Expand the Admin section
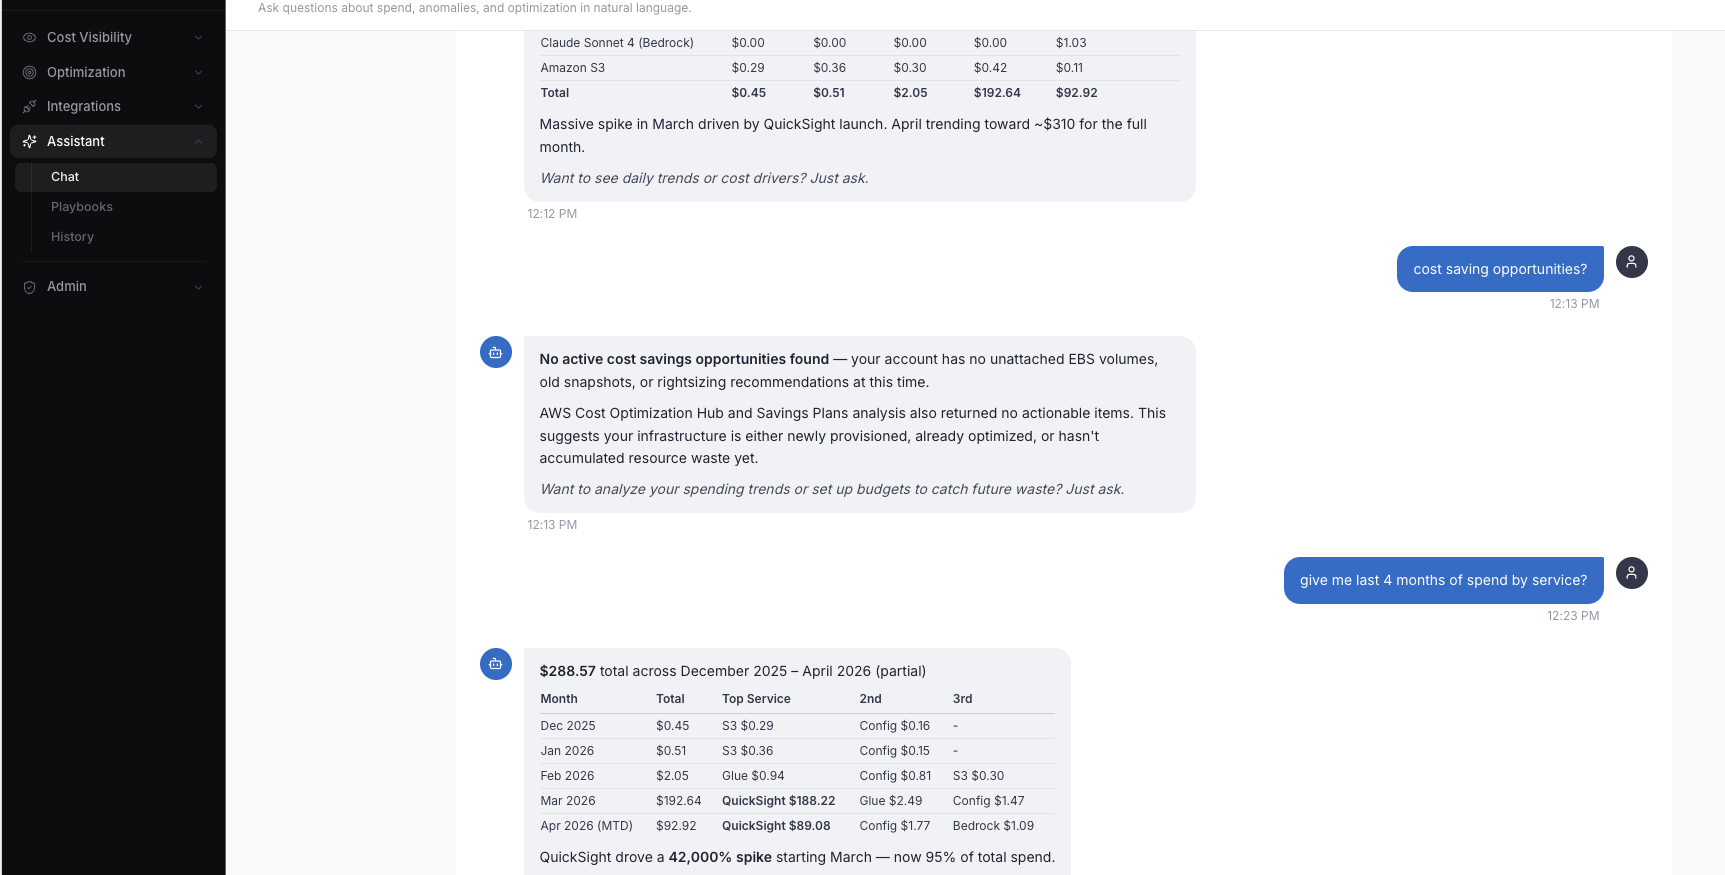 tap(198, 286)
